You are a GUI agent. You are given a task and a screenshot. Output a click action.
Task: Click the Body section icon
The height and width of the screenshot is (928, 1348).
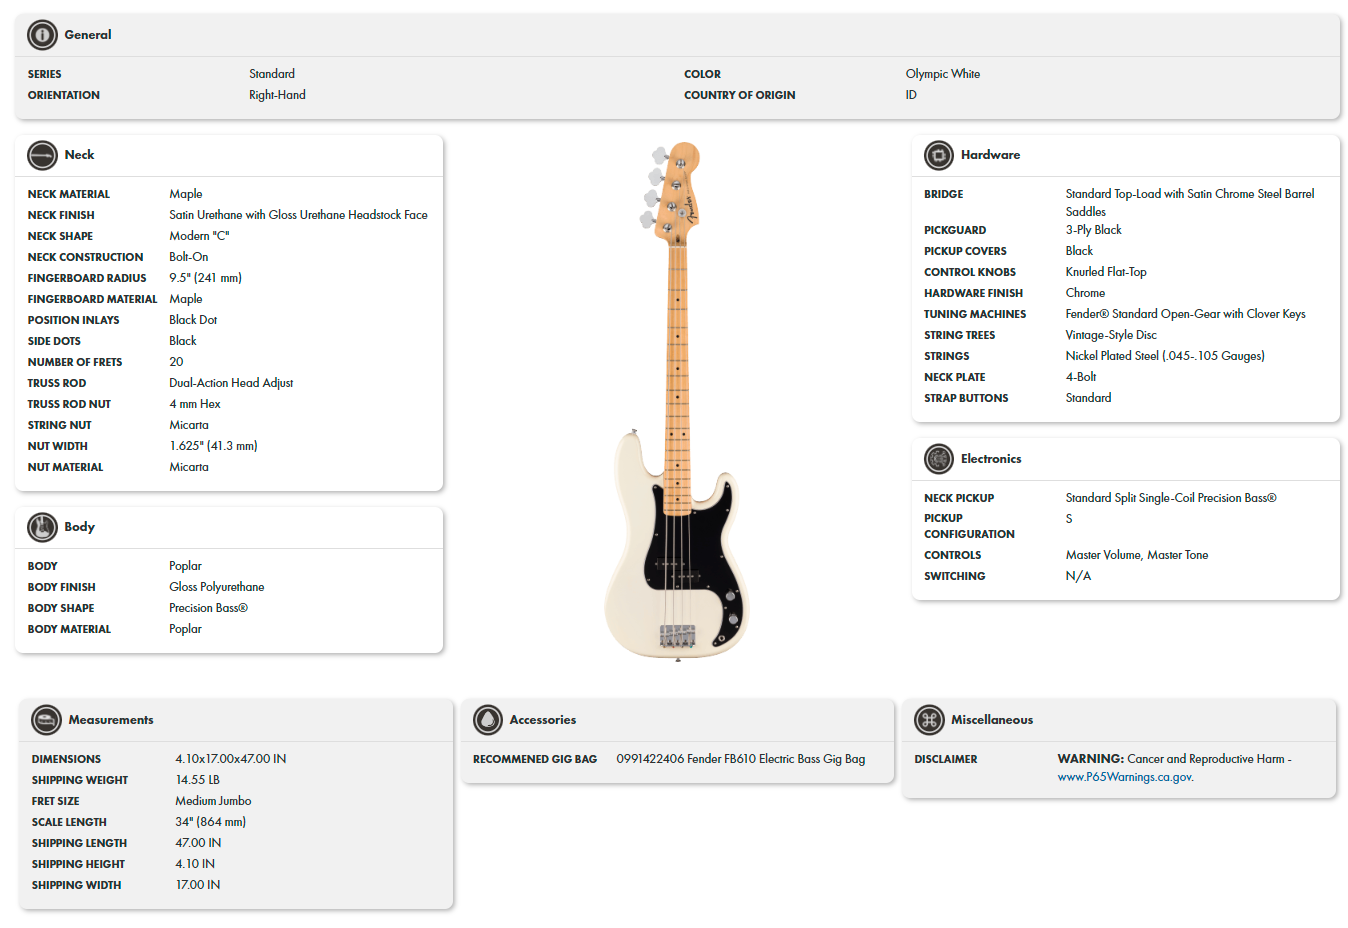43,527
